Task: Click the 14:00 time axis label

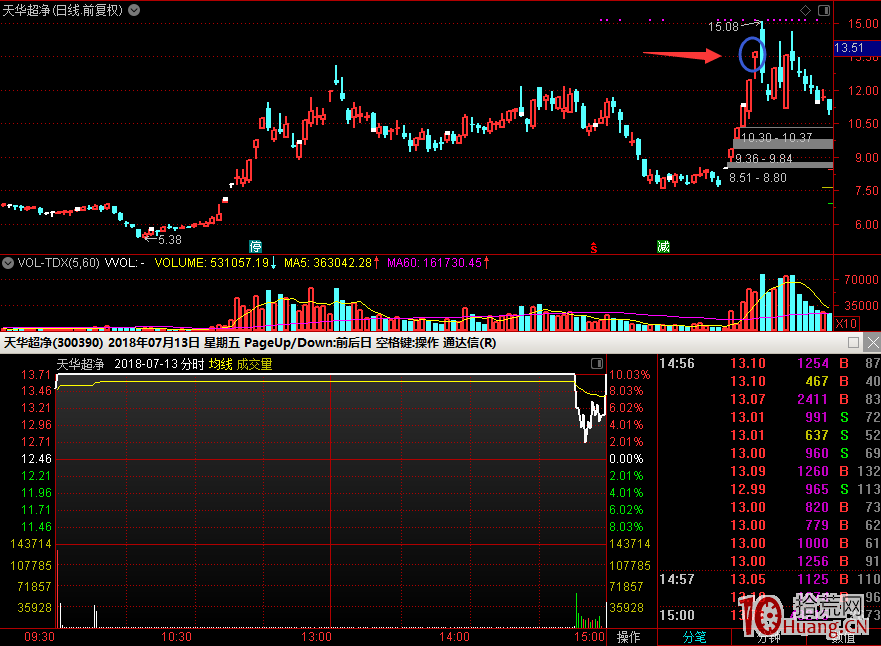Action: [x=454, y=637]
